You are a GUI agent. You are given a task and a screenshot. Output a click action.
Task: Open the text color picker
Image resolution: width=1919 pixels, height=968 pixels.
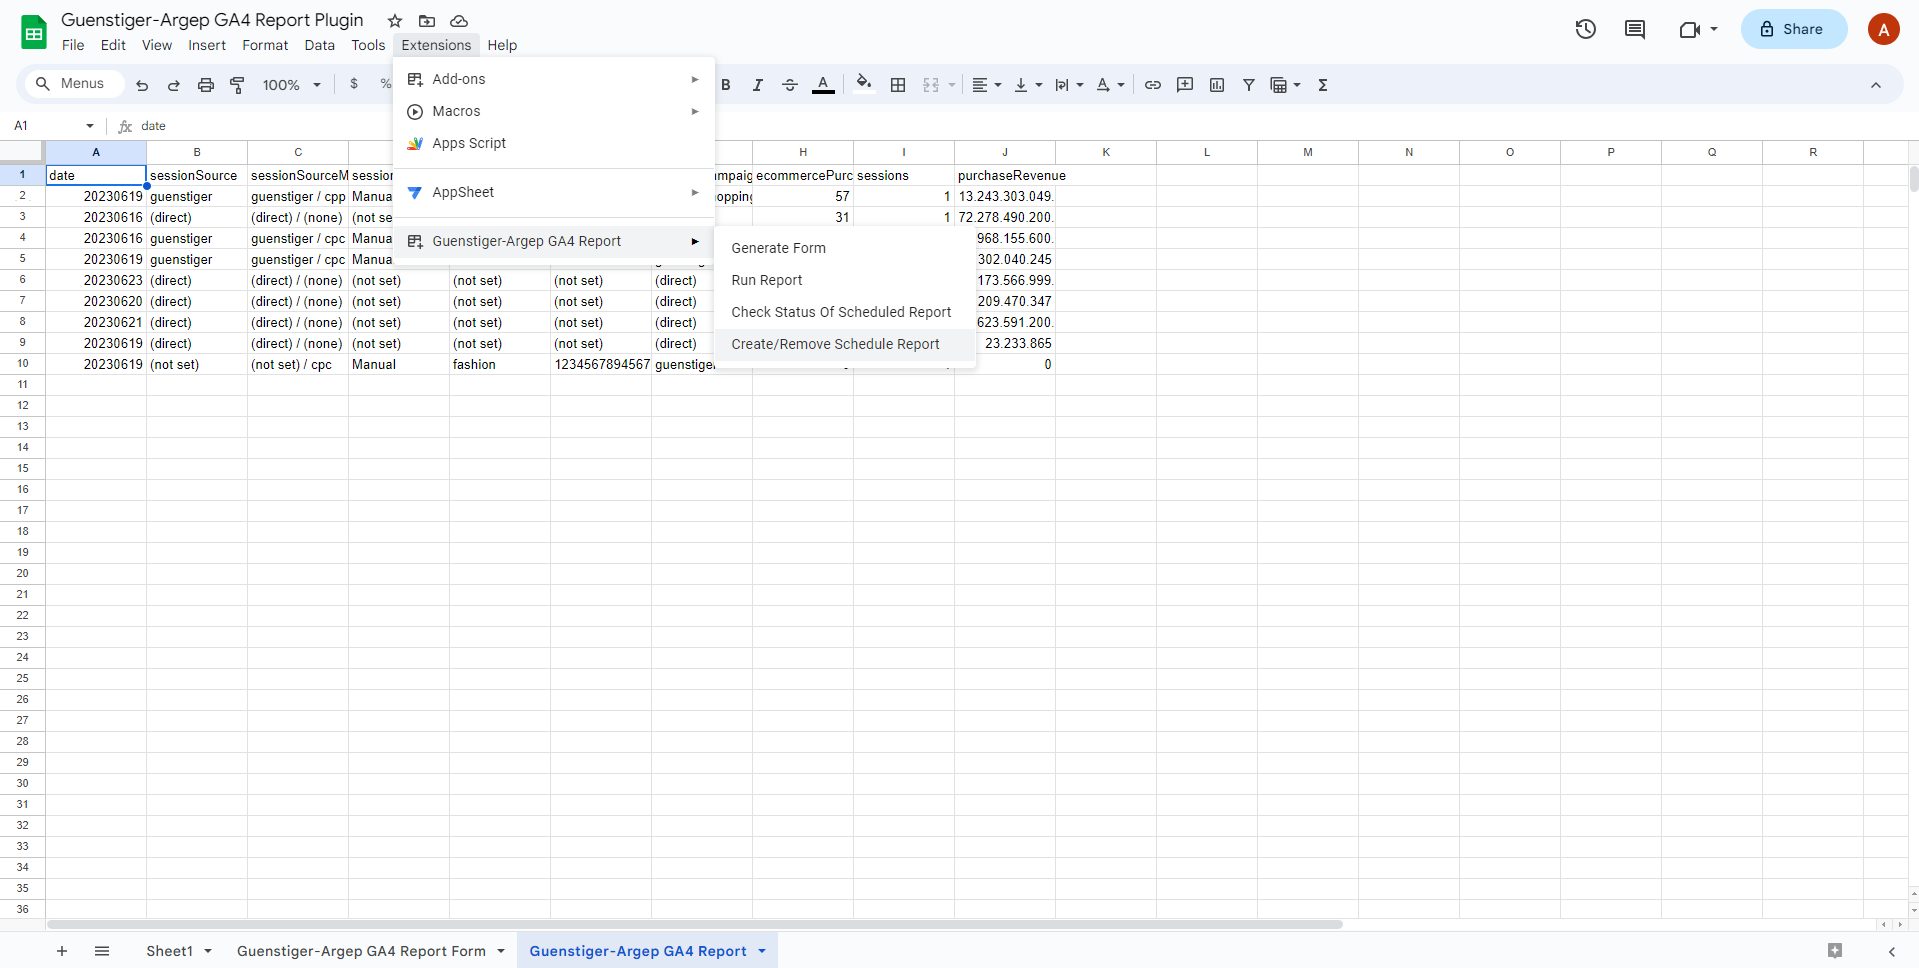tap(823, 85)
